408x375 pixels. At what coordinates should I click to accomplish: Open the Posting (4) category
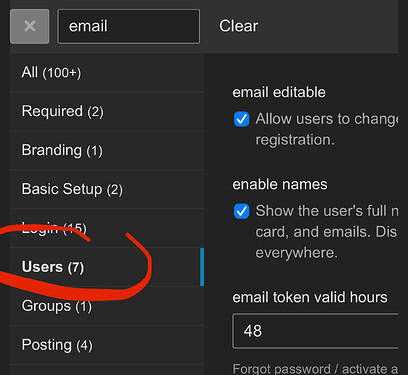pos(107,345)
